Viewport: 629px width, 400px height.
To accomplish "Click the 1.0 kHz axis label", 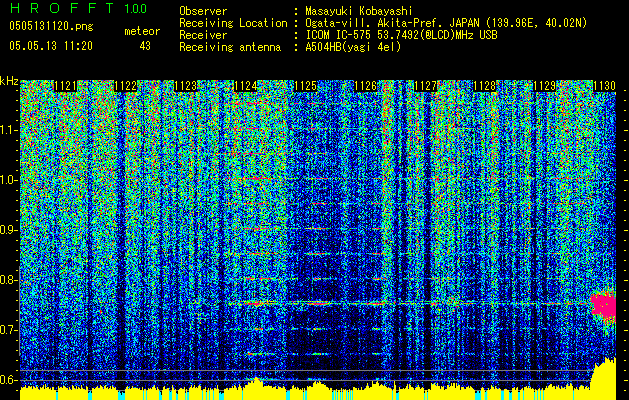I will click(9, 180).
